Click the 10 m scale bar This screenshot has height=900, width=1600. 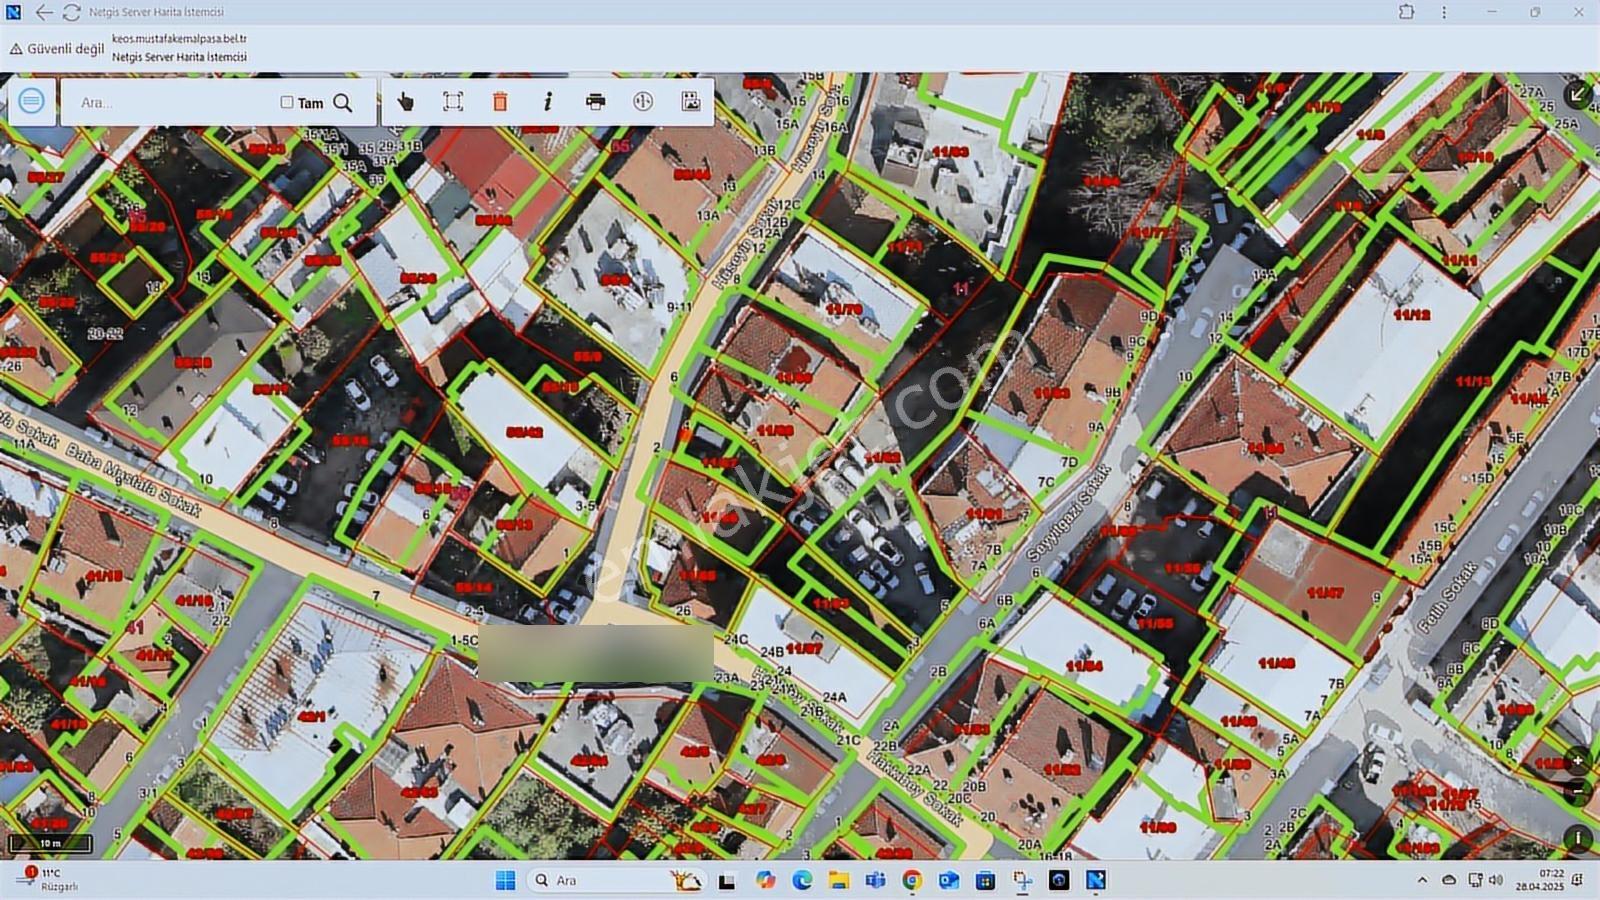[x=50, y=844]
